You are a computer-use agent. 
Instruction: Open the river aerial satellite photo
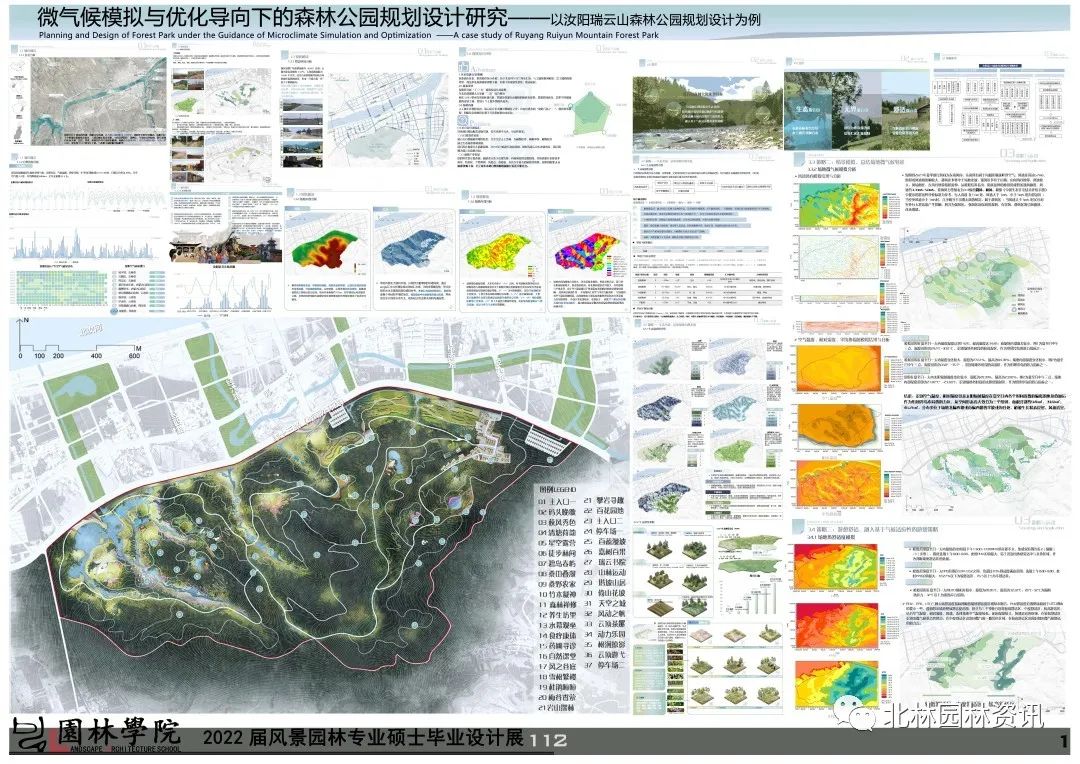98,101
